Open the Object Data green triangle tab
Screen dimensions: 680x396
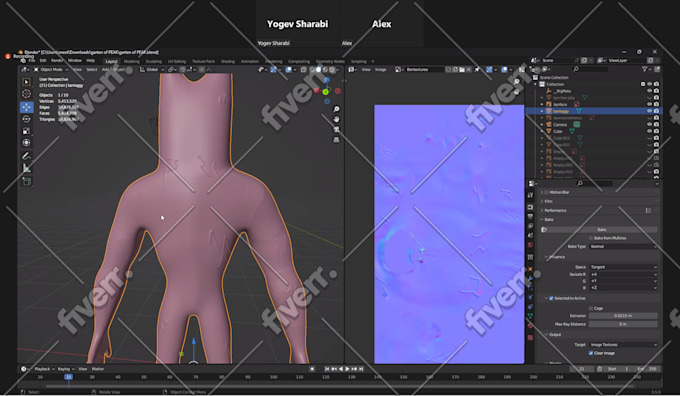click(x=530, y=316)
